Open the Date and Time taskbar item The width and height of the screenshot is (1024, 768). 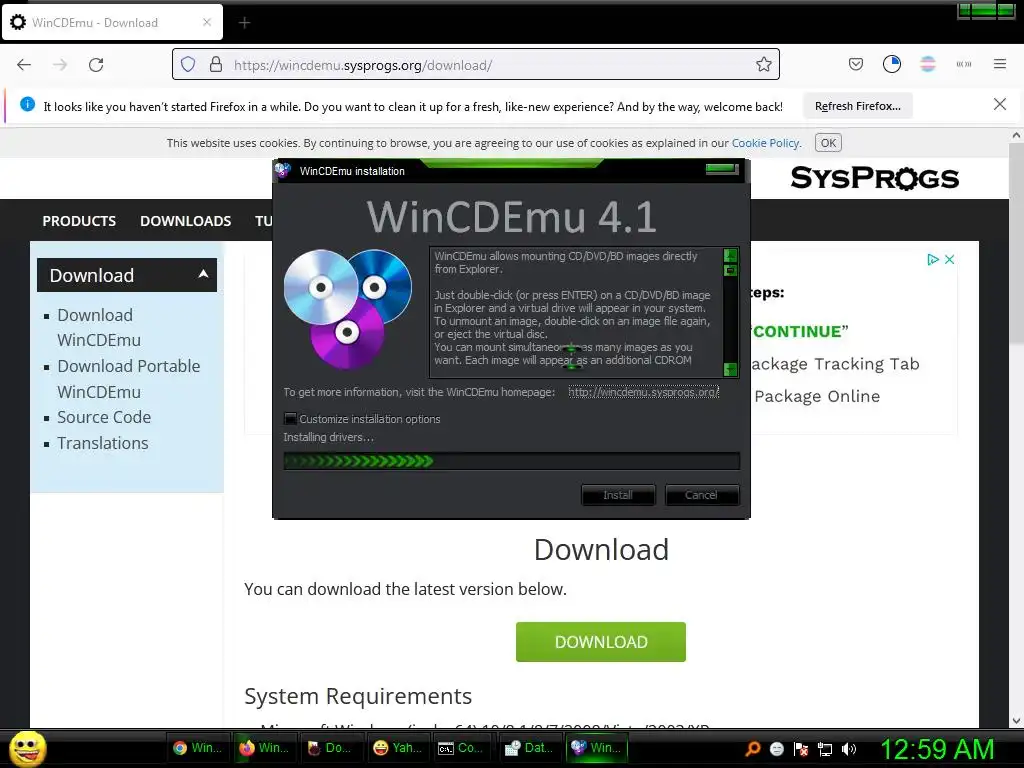click(531, 748)
